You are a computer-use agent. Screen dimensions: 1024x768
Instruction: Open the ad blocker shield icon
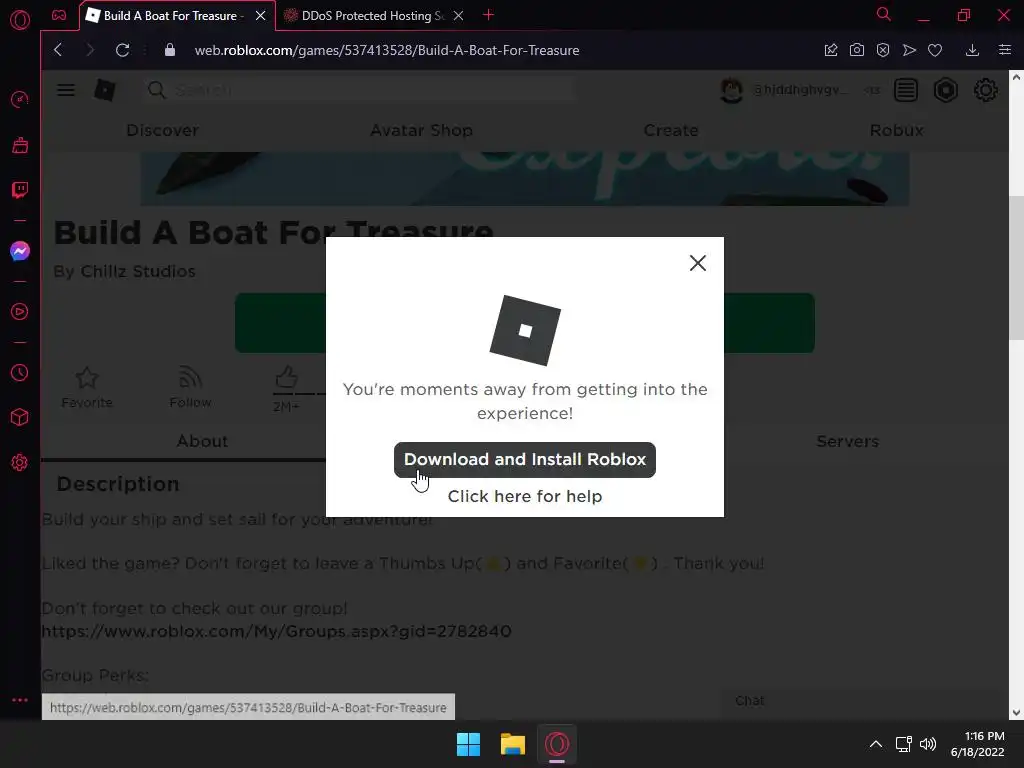pyautogui.click(x=883, y=50)
